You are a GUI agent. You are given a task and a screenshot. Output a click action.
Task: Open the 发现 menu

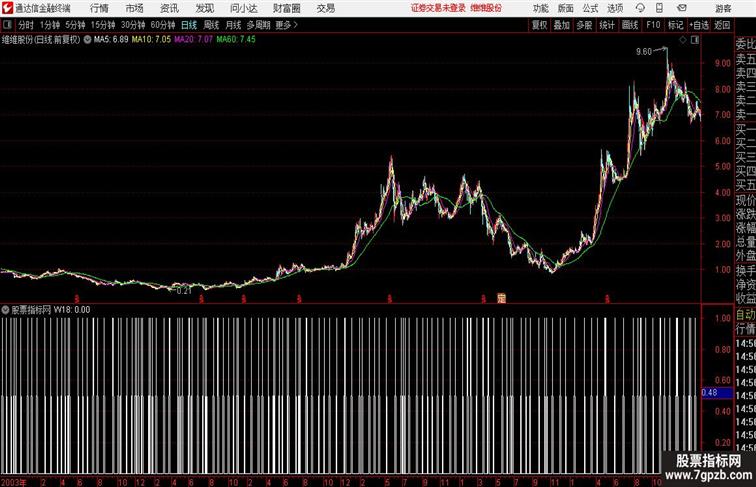(204, 8)
